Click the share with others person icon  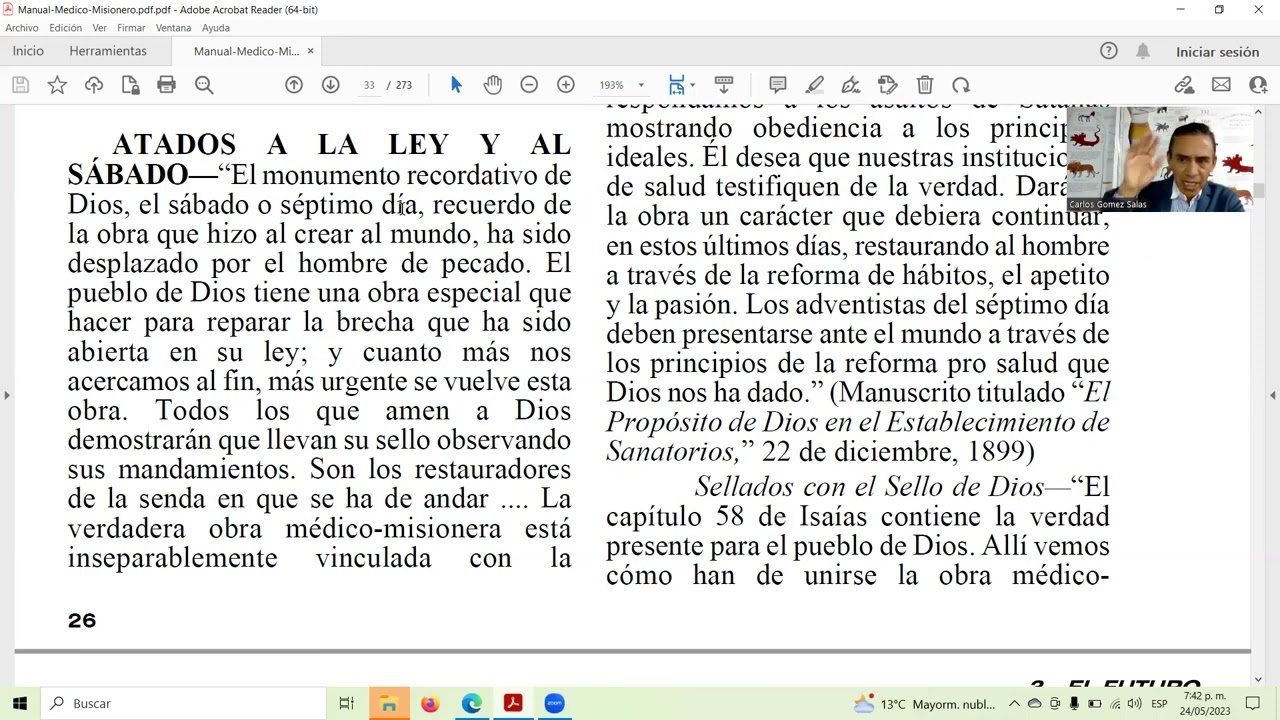coord(1258,85)
